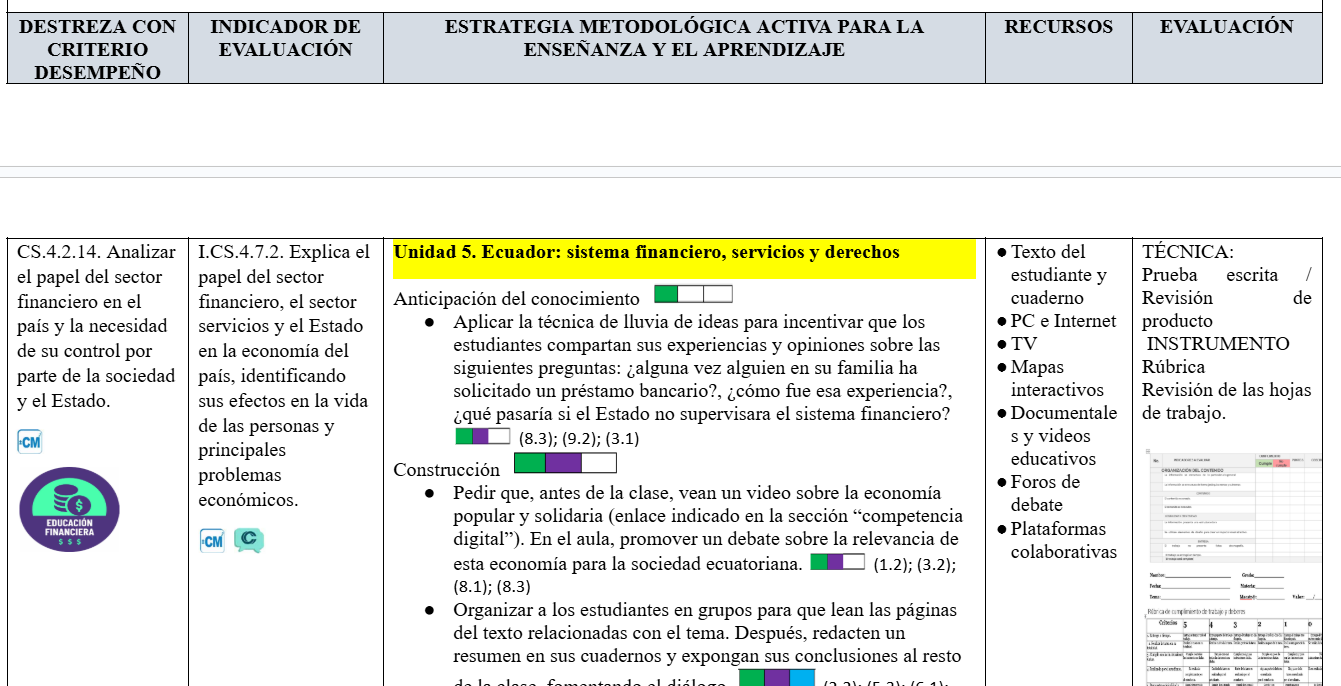Open the Organización del contenido rubric thumbnail

1236,506
